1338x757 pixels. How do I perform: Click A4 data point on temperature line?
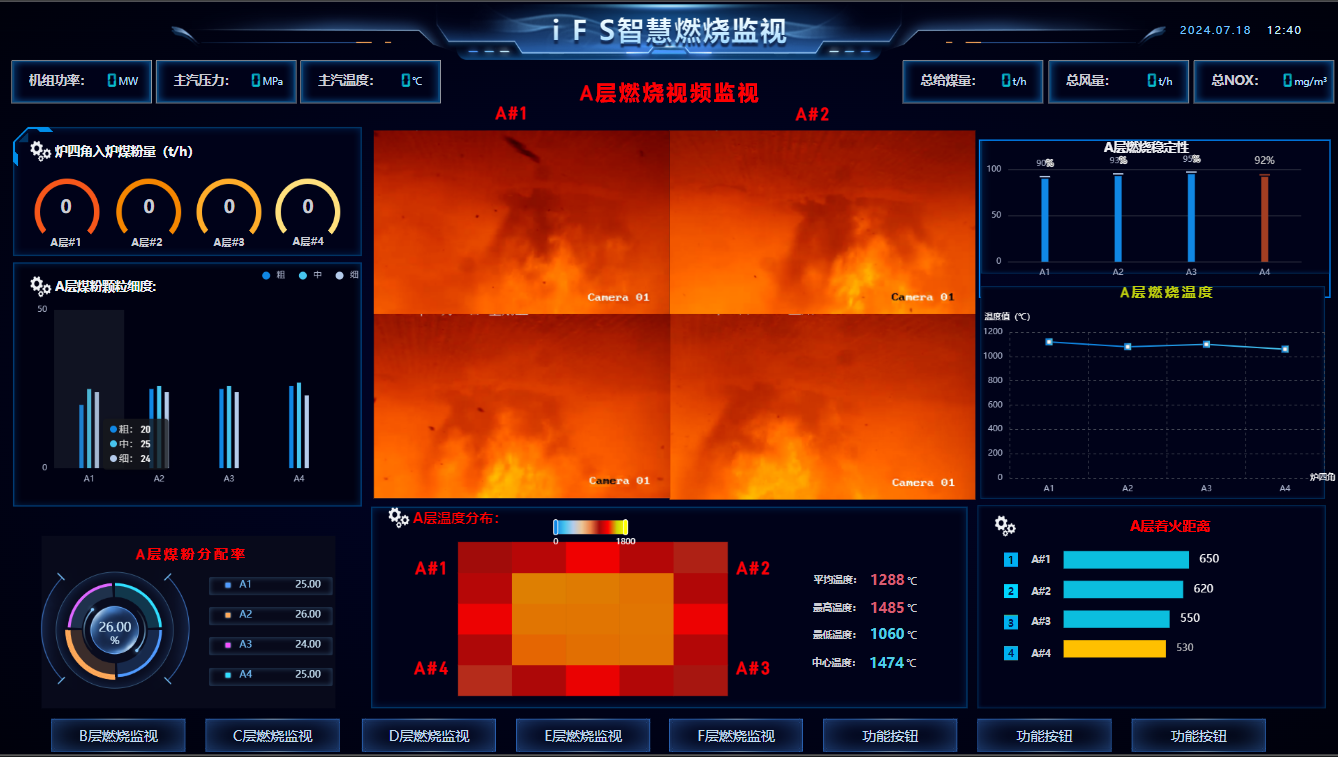tap(1285, 349)
